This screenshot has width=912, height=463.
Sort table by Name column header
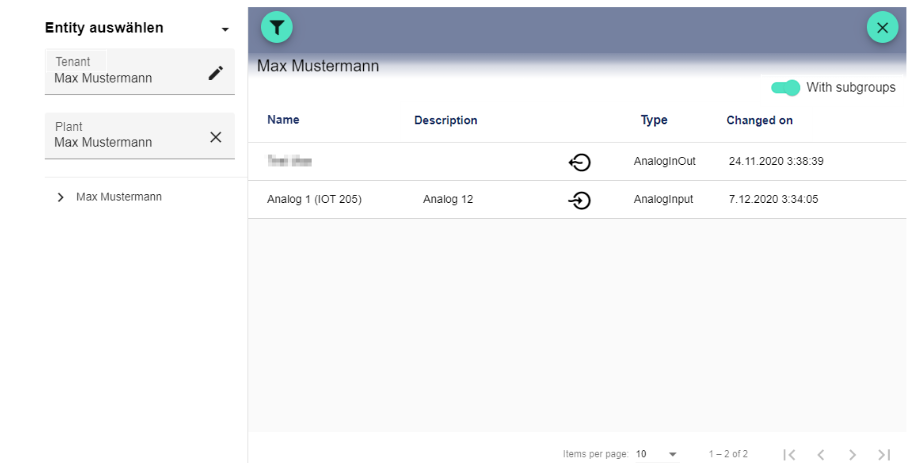coord(283,120)
